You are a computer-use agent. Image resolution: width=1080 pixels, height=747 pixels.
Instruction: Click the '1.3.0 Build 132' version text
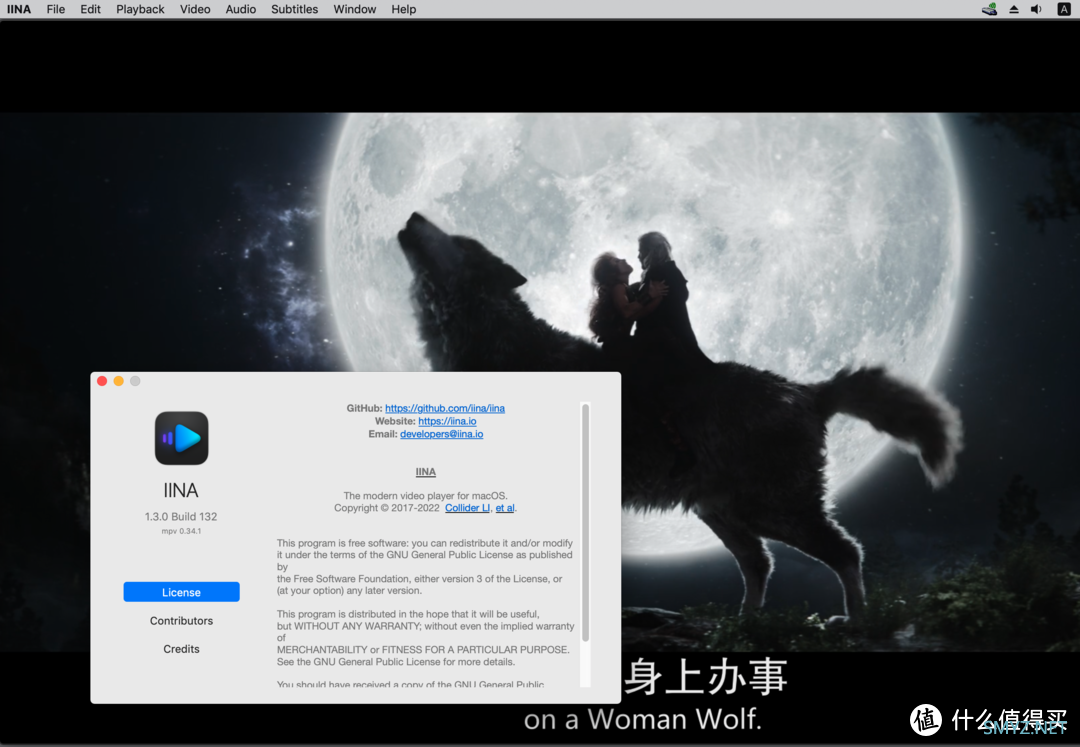(x=180, y=516)
